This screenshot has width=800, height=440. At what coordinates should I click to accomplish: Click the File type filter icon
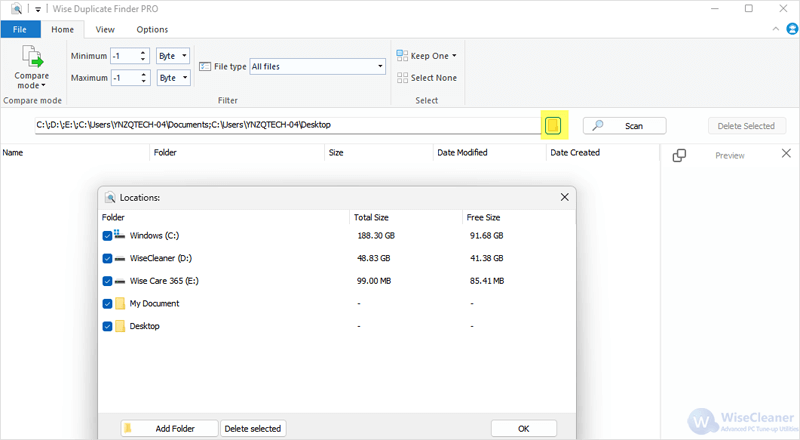pyautogui.click(x=205, y=66)
